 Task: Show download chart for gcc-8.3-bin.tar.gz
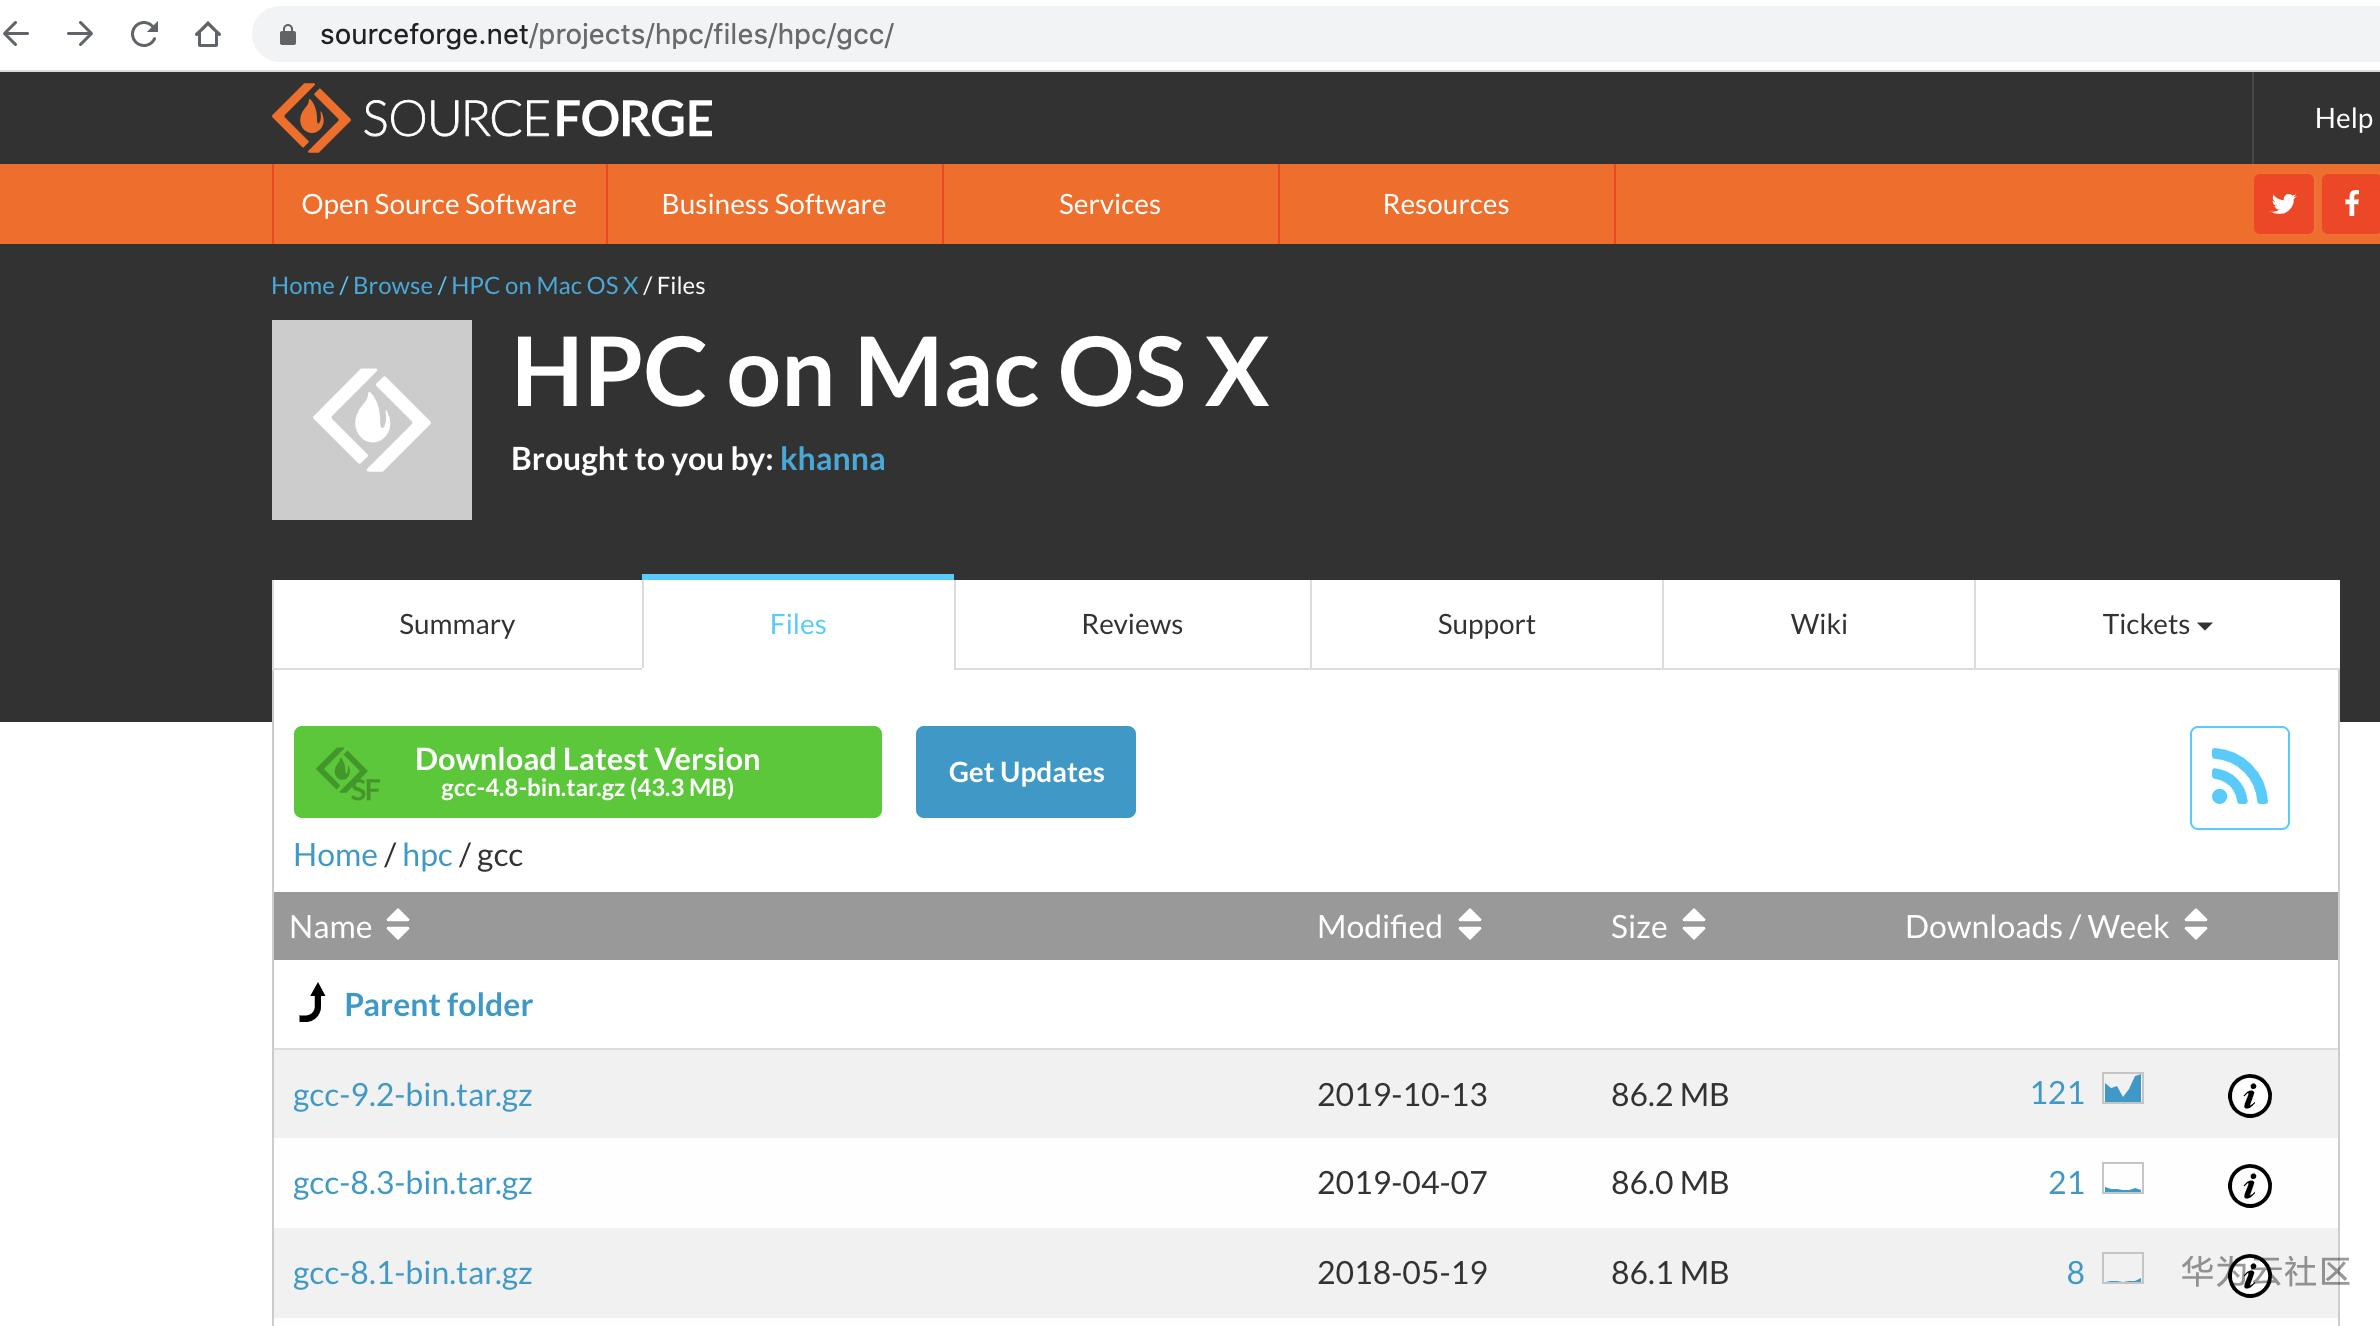2122,1178
